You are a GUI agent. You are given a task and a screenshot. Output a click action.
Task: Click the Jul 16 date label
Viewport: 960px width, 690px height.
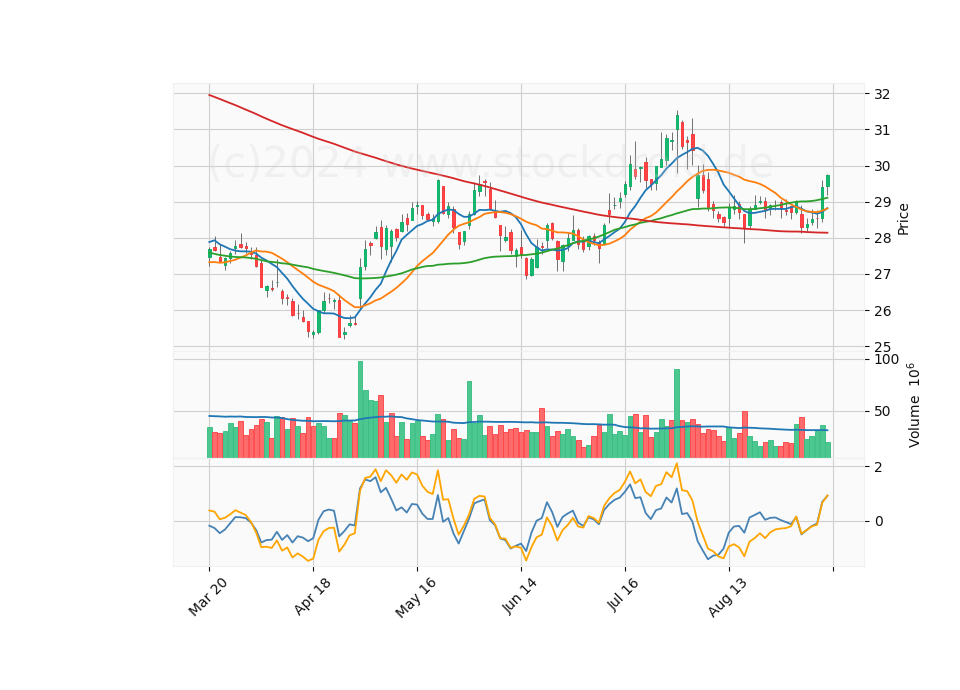[x=623, y=594]
